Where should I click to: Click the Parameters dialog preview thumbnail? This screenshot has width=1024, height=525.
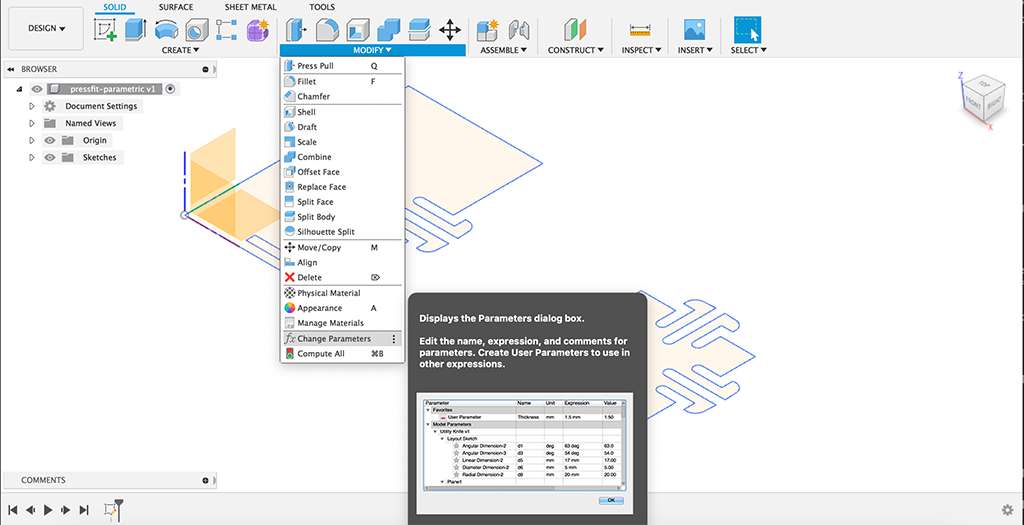525,453
